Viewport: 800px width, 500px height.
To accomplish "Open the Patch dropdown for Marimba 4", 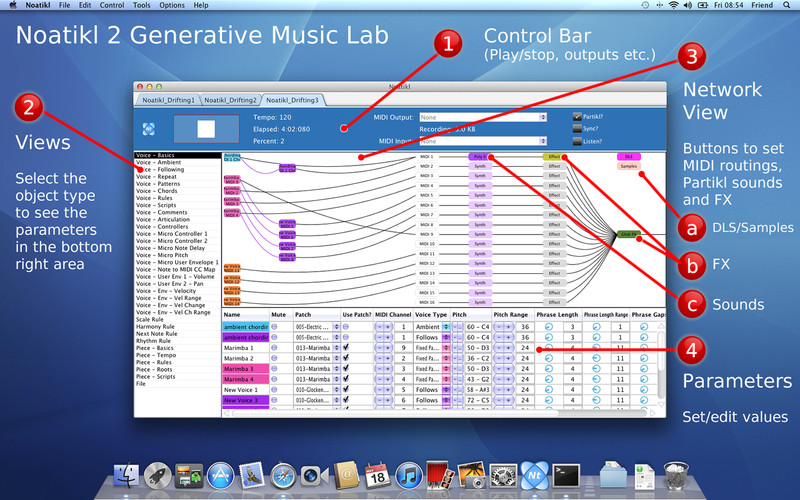I will [317, 379].
